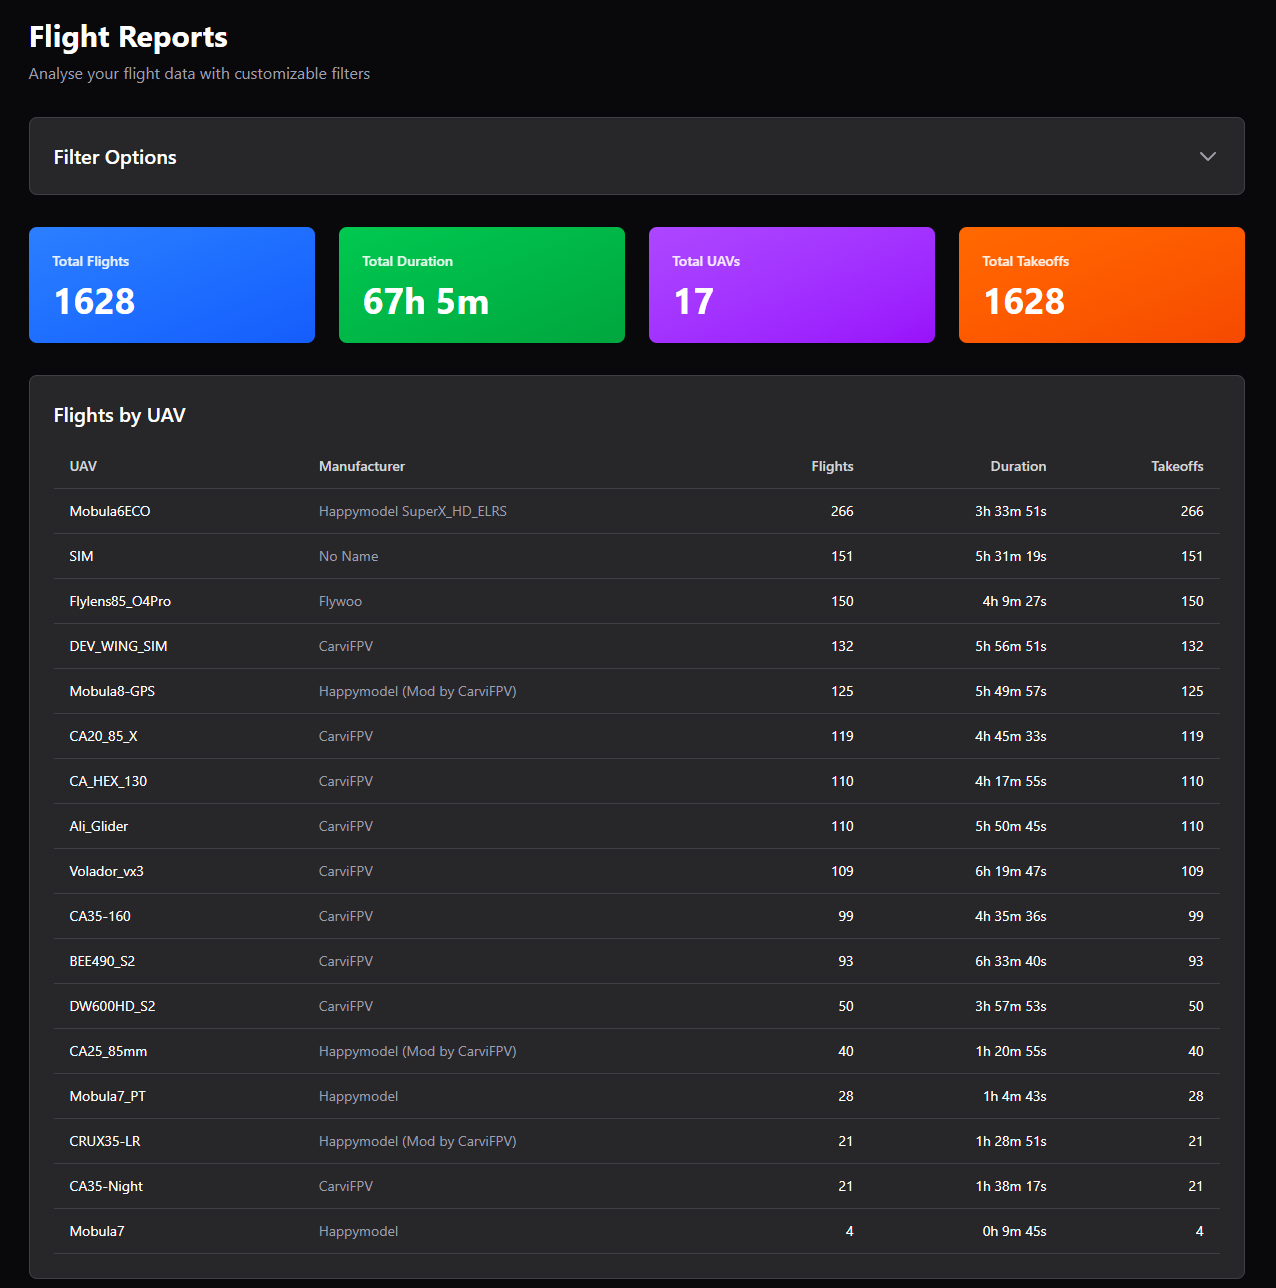Click the 1h 28m 51s duration
Screen dimensions: 1276x1288
(1011, 1141)
